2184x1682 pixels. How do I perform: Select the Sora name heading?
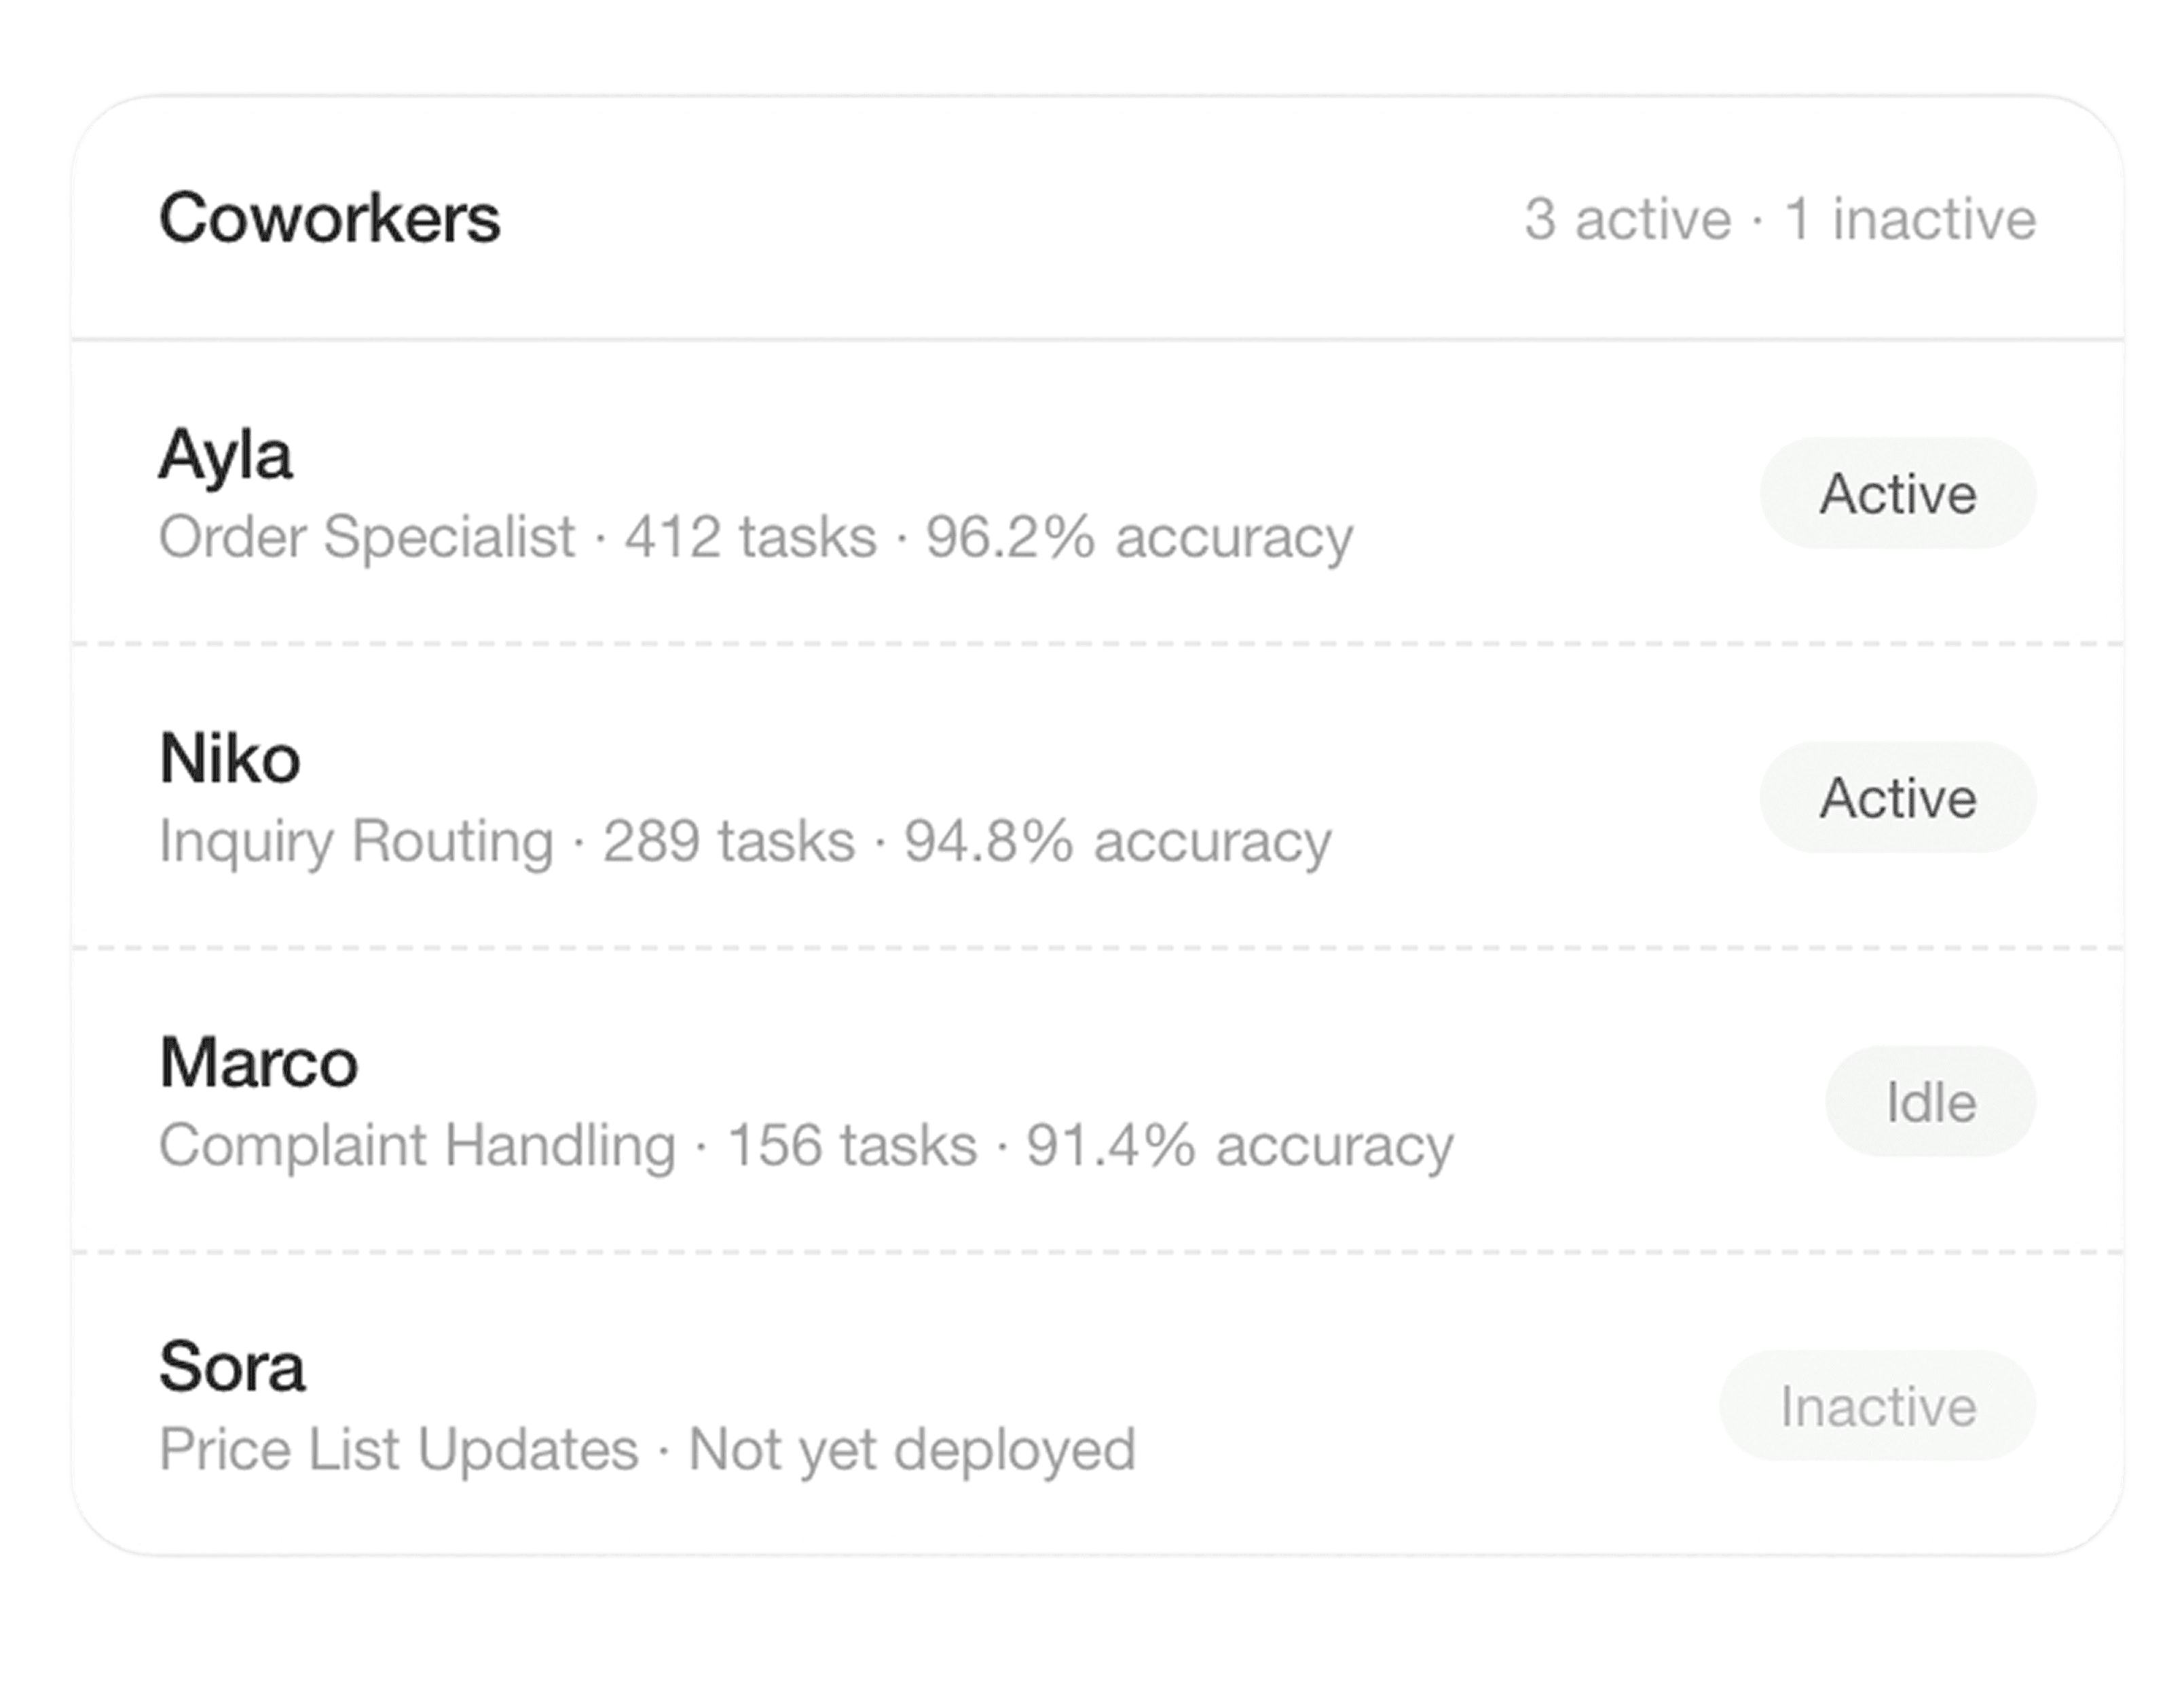(232, 1366)
